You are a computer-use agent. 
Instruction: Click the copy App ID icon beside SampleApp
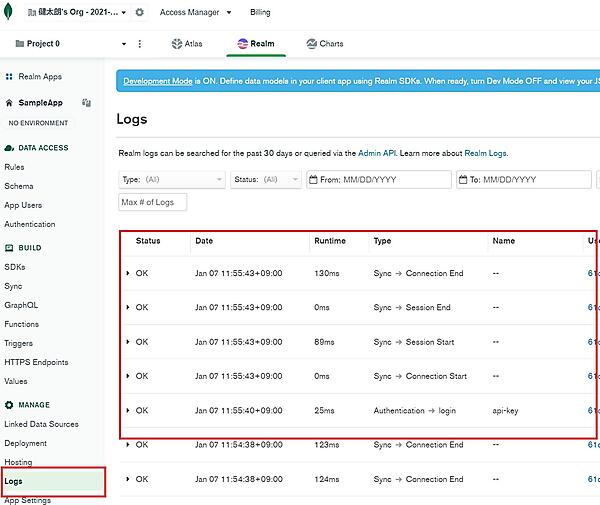click(87, 102)
